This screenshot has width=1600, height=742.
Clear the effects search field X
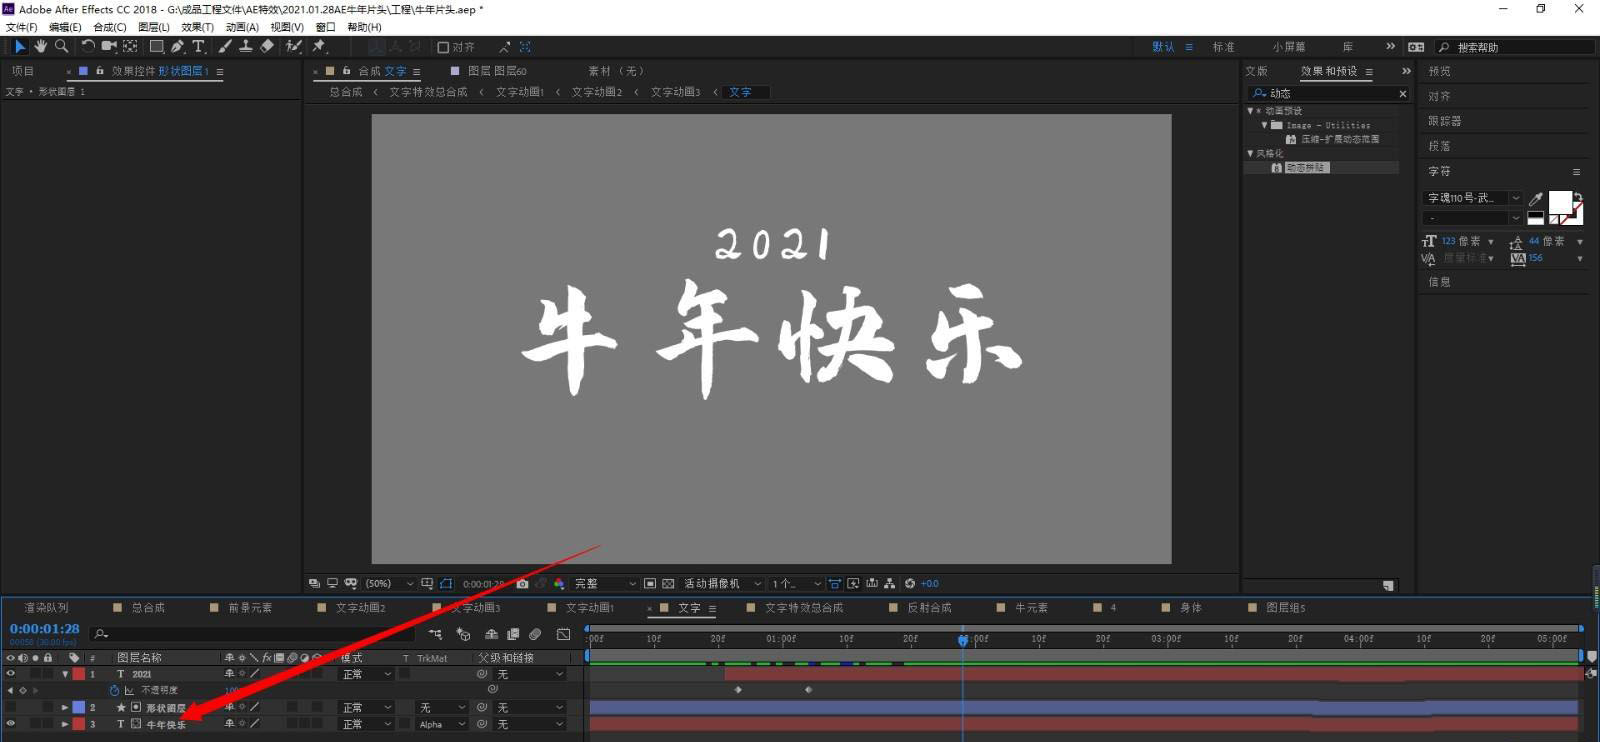(1402, 93)
